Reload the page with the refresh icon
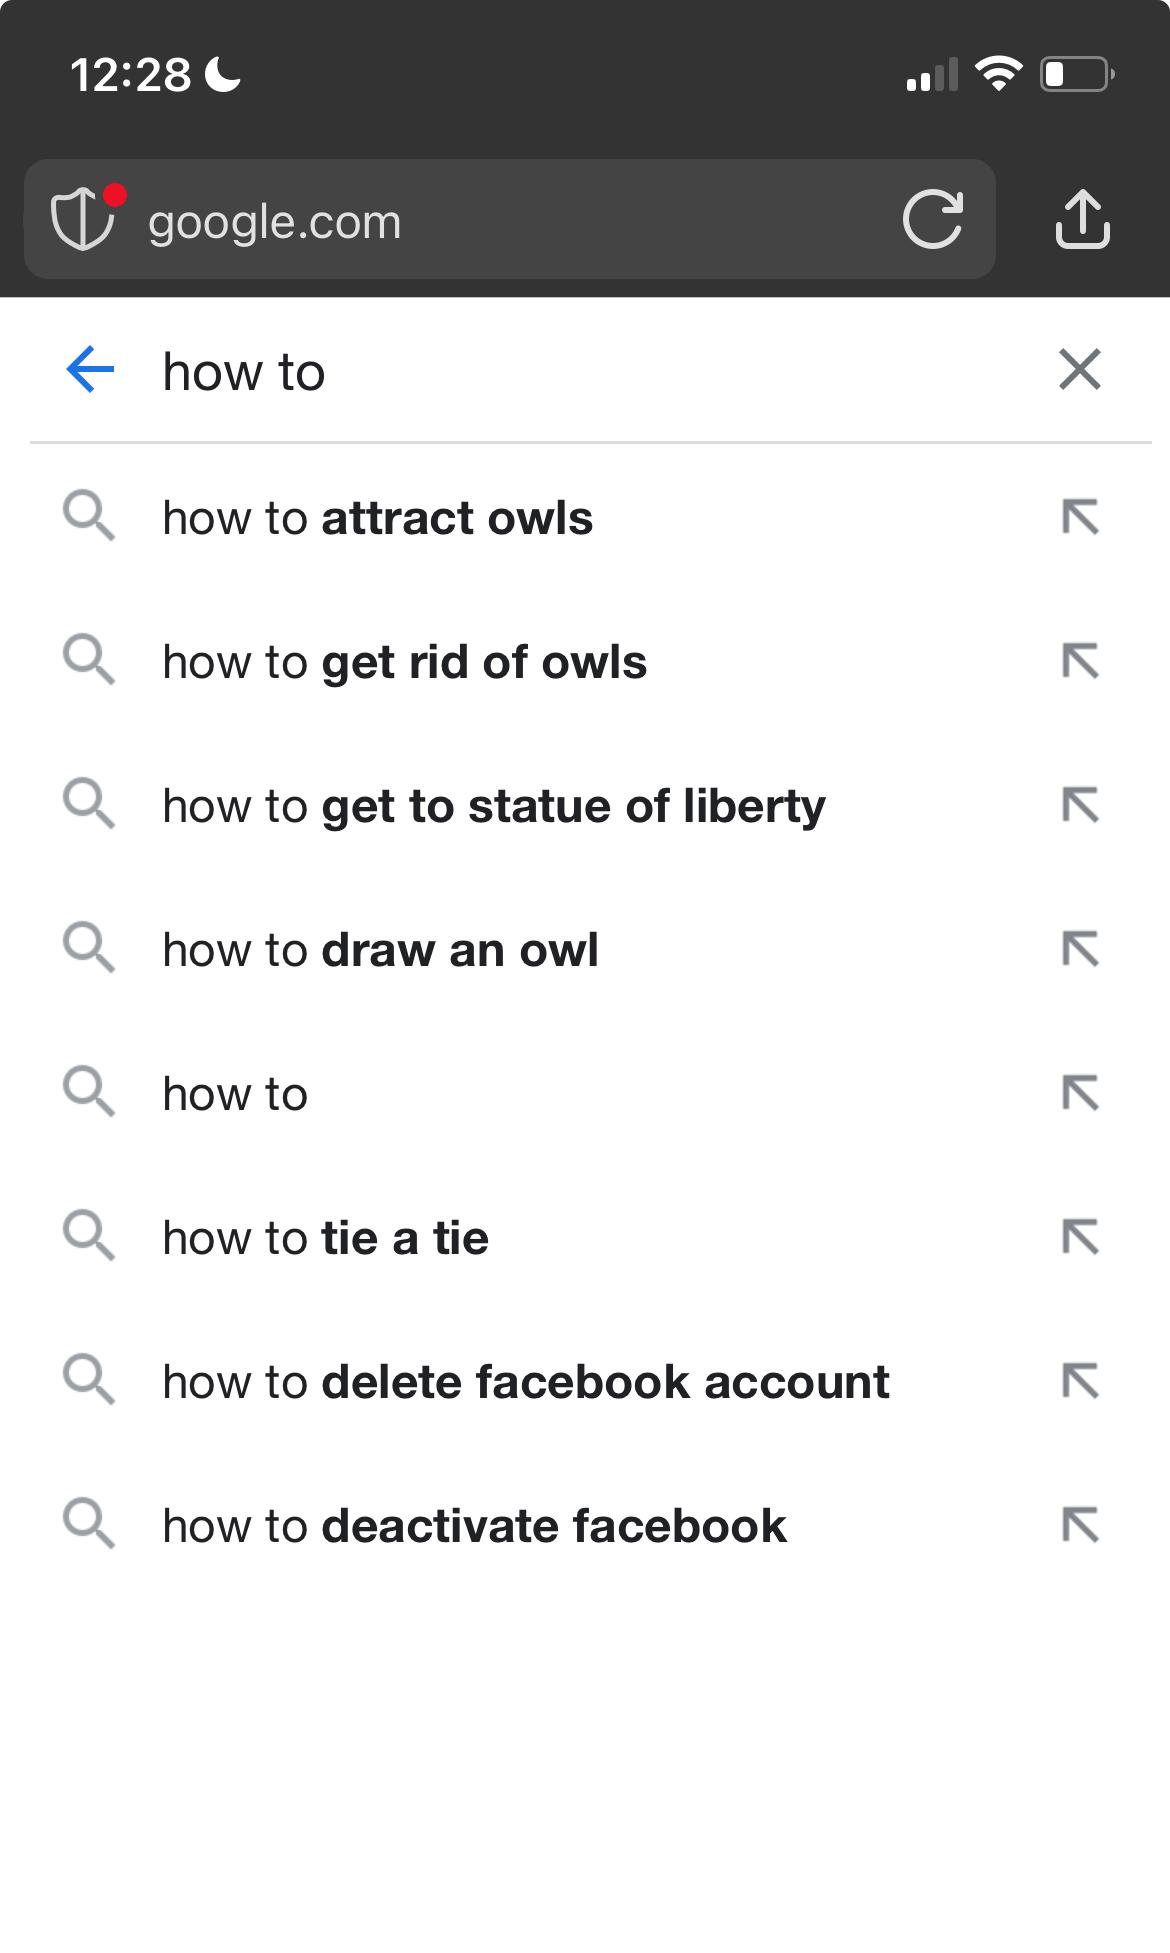Screen dimensions: 1170x1953 tap(933, 219)
